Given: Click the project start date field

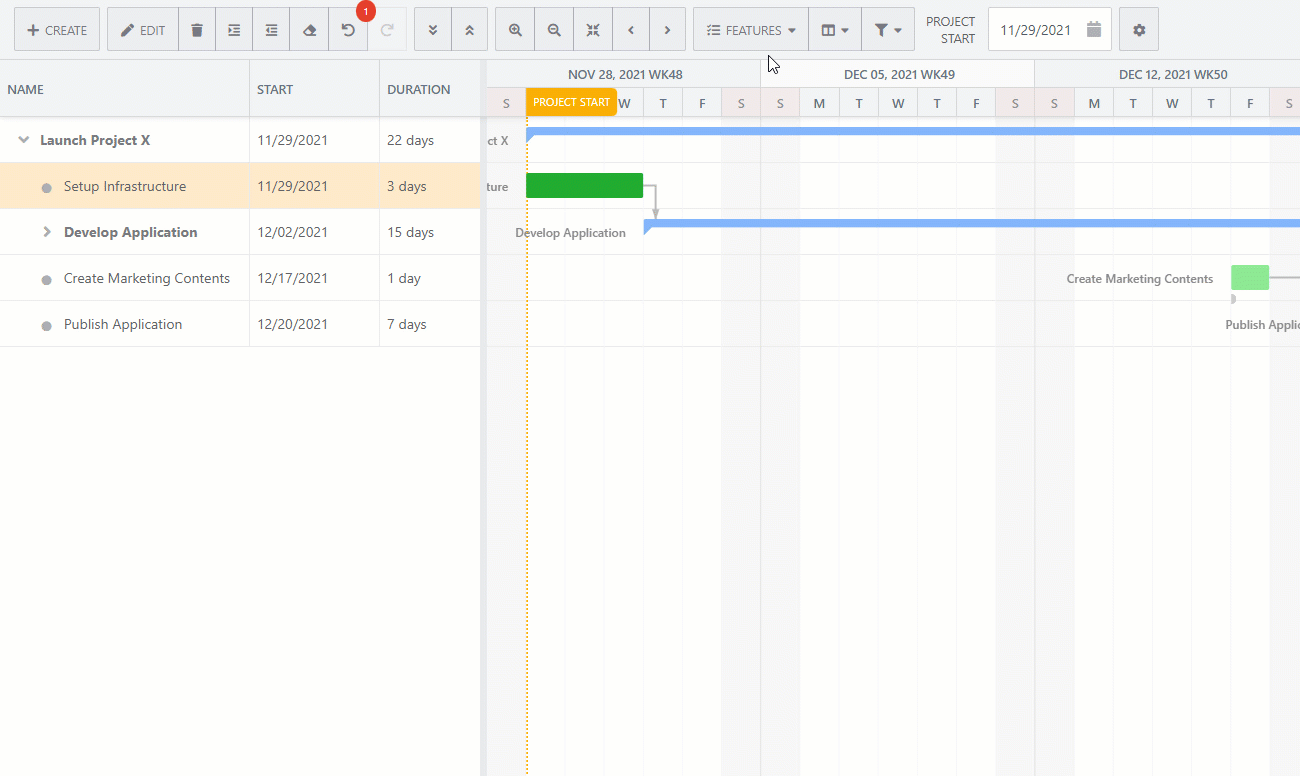Looking at the screenshot, I should [x=1038, y=30].
